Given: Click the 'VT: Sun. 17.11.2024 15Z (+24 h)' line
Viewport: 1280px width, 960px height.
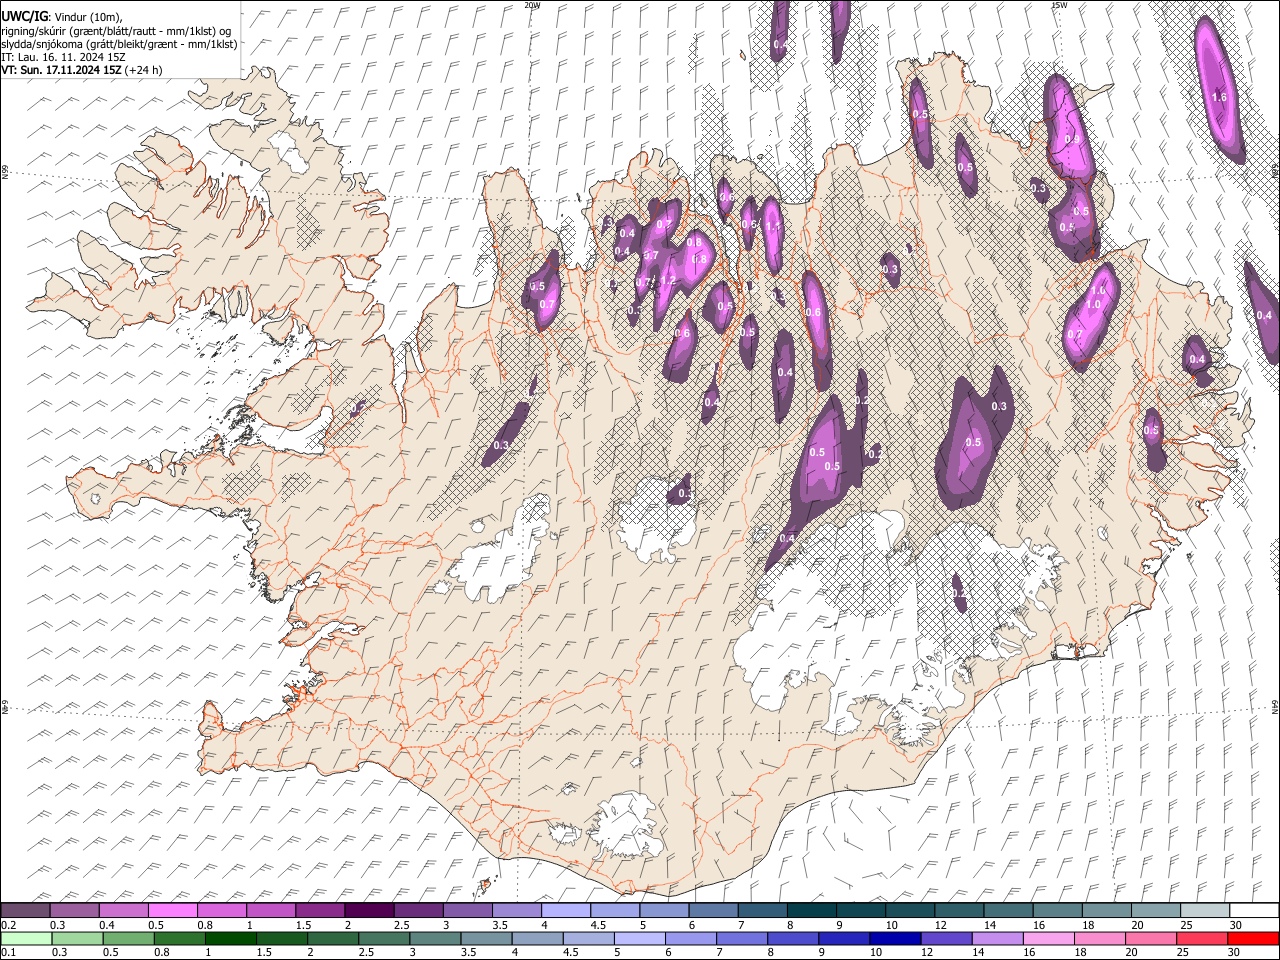Looking at the screenshot, I should [x=81, y=70].
